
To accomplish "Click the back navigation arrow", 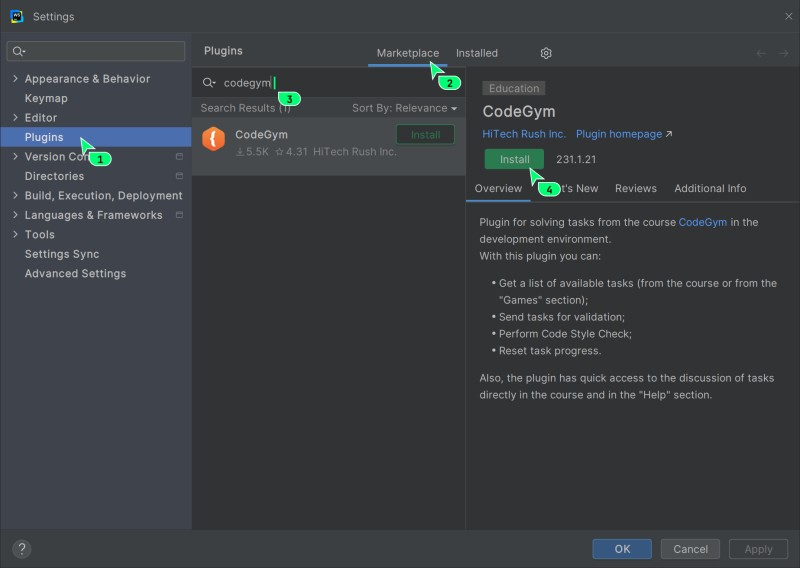I will click(x=762, y=53).
